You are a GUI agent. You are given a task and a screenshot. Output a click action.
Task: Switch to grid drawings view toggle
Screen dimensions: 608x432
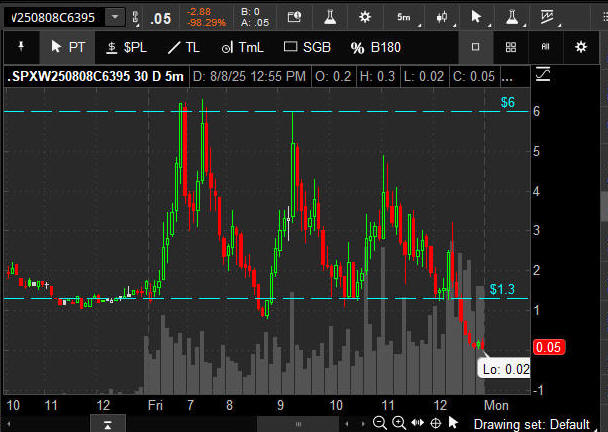pos(510,47)
